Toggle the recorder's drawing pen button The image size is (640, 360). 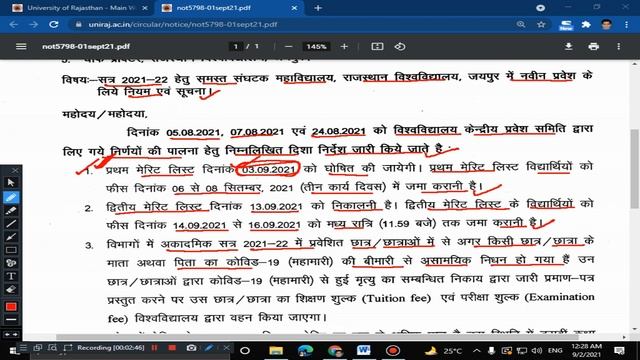coord(209,348)
